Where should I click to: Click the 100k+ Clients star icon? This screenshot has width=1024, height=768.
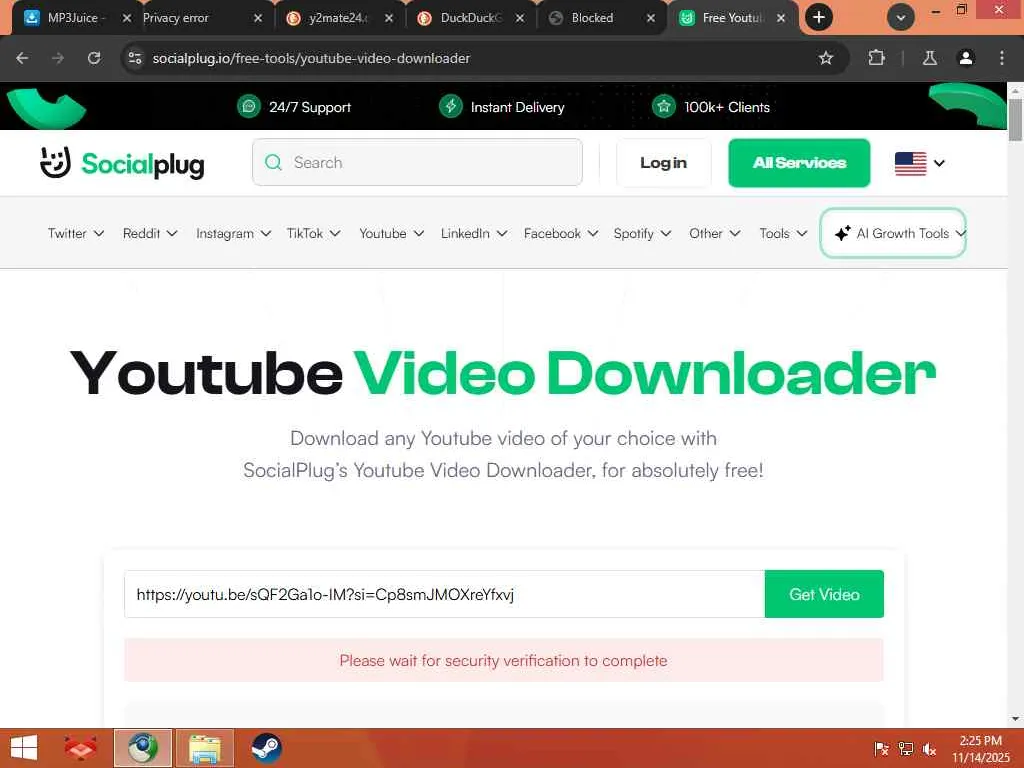(664, 106)
